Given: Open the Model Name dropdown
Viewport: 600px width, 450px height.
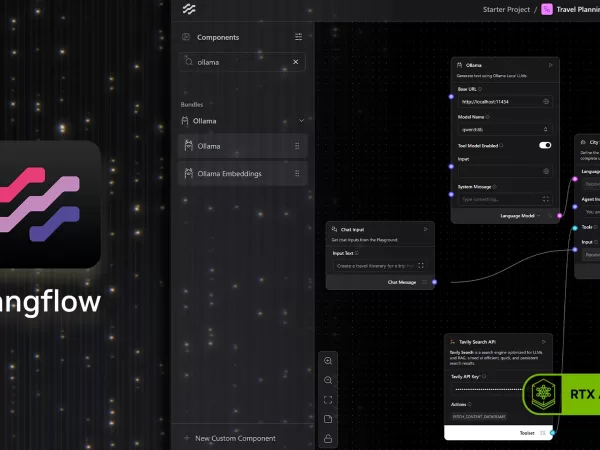Looking at the screenshot, I should (504, 129).
